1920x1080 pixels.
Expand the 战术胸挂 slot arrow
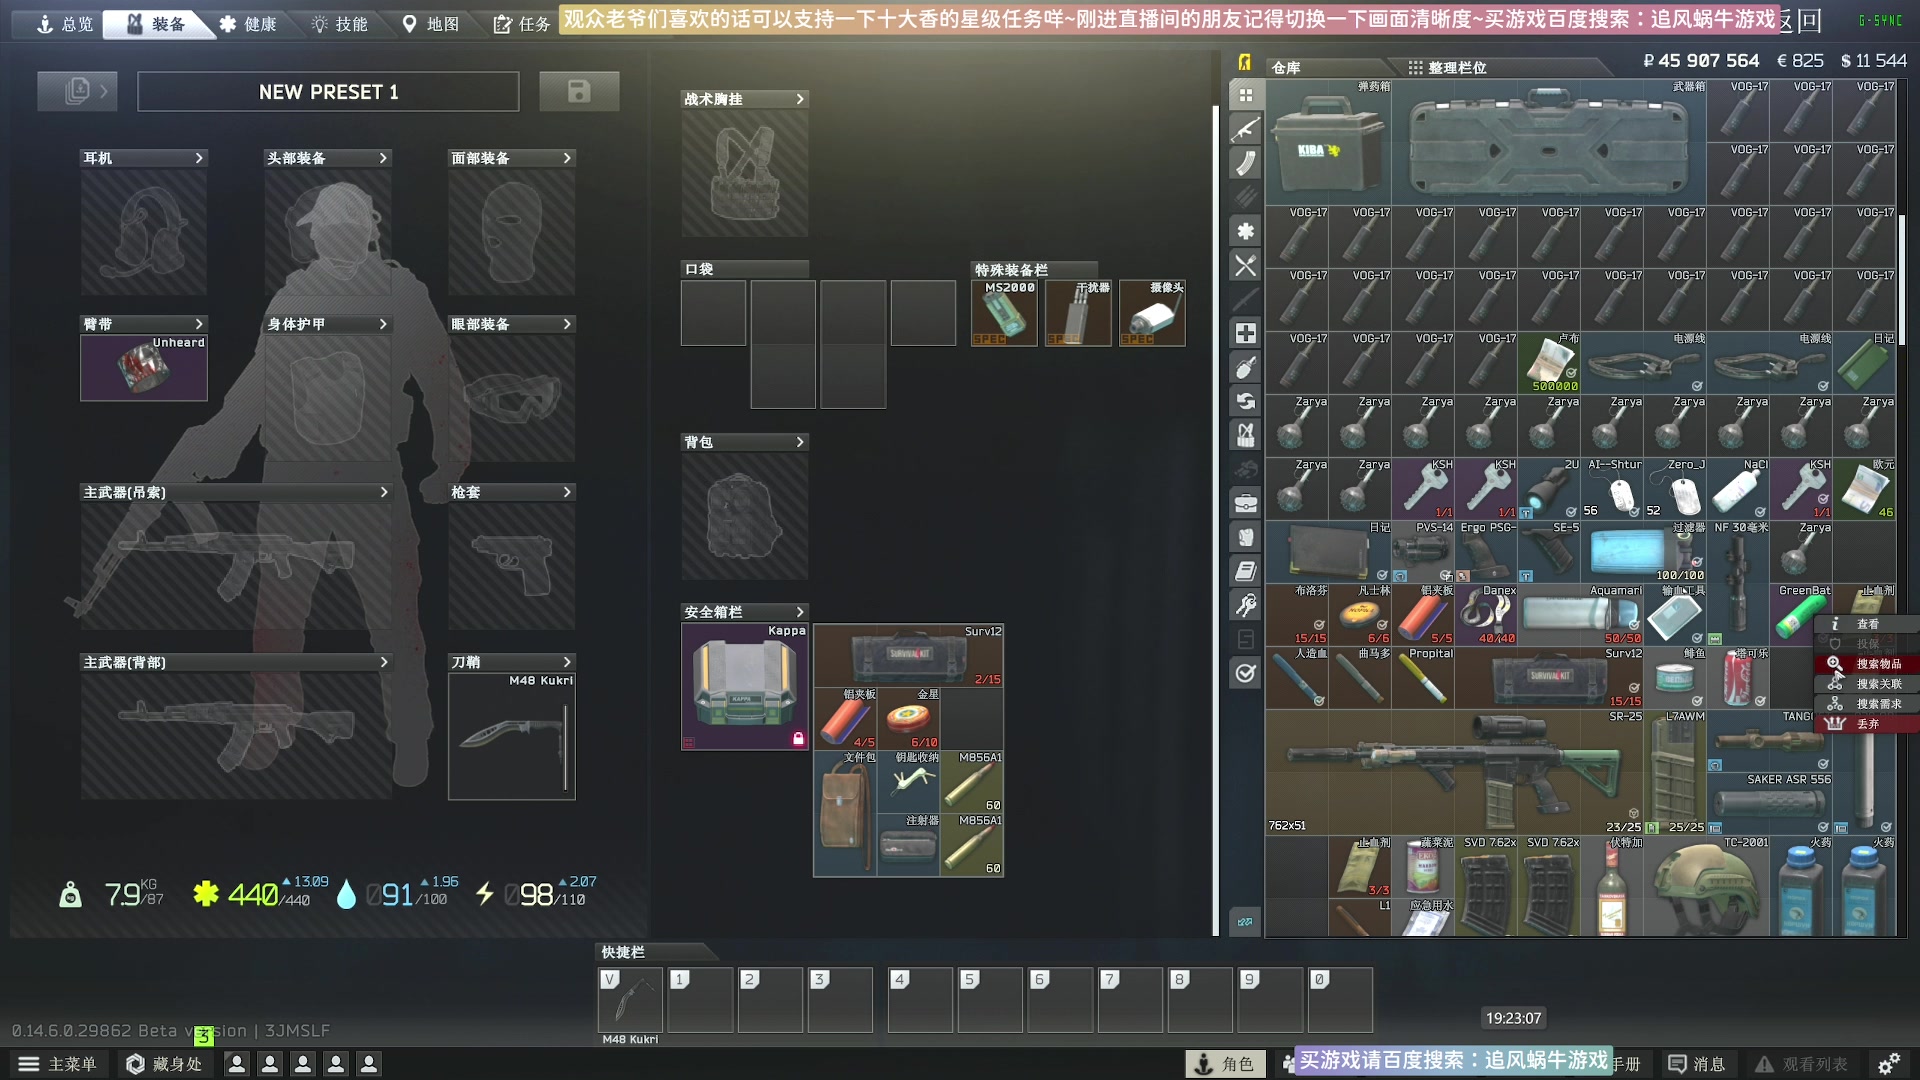click(x=800, y=99)
